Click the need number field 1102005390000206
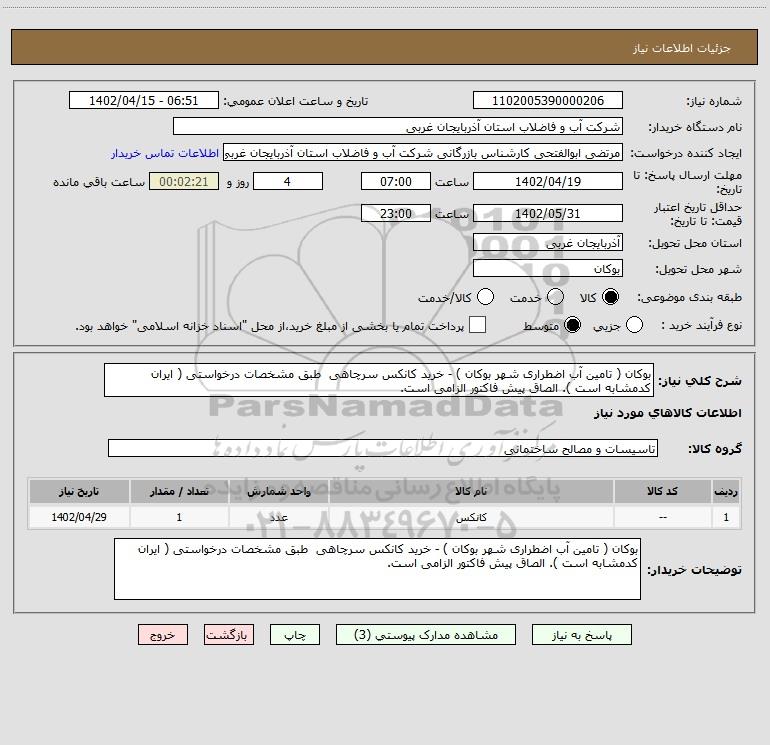Screen dimensions: 770x745 [548, 101]
